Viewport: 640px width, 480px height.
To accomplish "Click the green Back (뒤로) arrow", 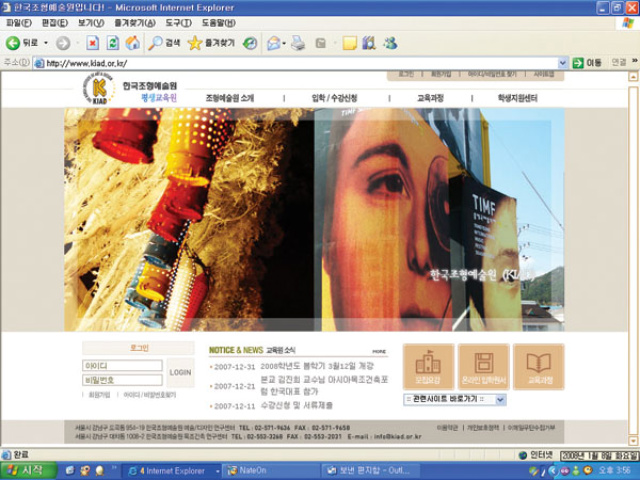I will coord(13,43).
